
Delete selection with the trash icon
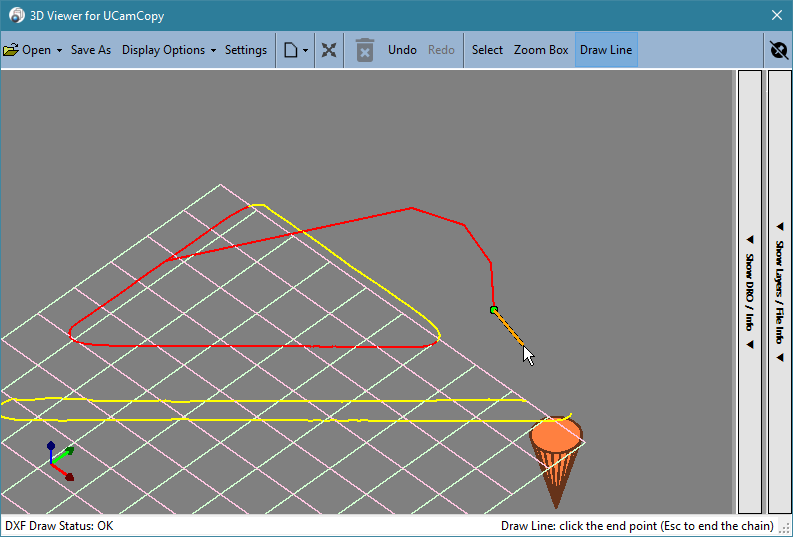(365, 50)
